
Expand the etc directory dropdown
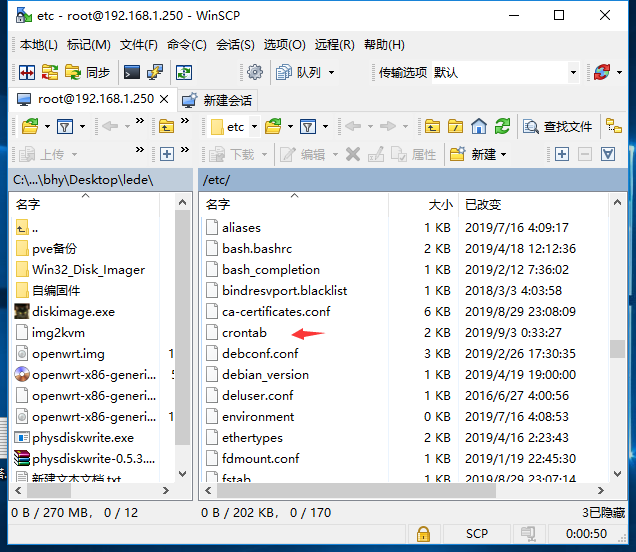[x=255, y=127]
